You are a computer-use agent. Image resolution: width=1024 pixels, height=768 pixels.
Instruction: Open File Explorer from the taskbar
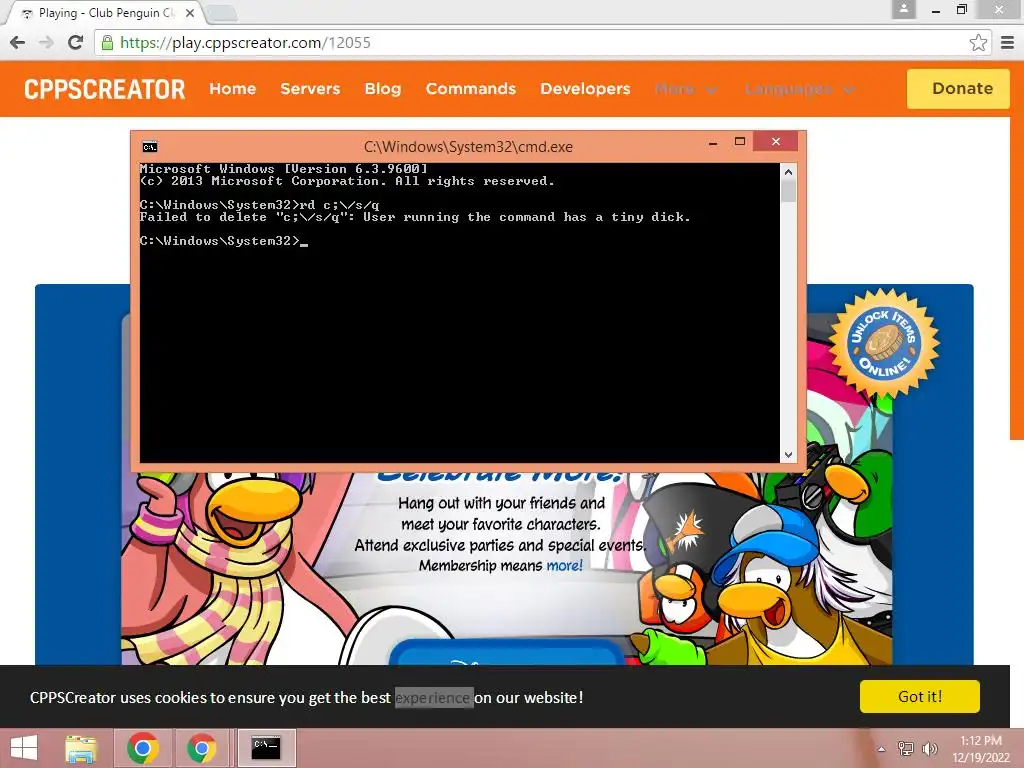pyautogui.click(x=81, y=748)
